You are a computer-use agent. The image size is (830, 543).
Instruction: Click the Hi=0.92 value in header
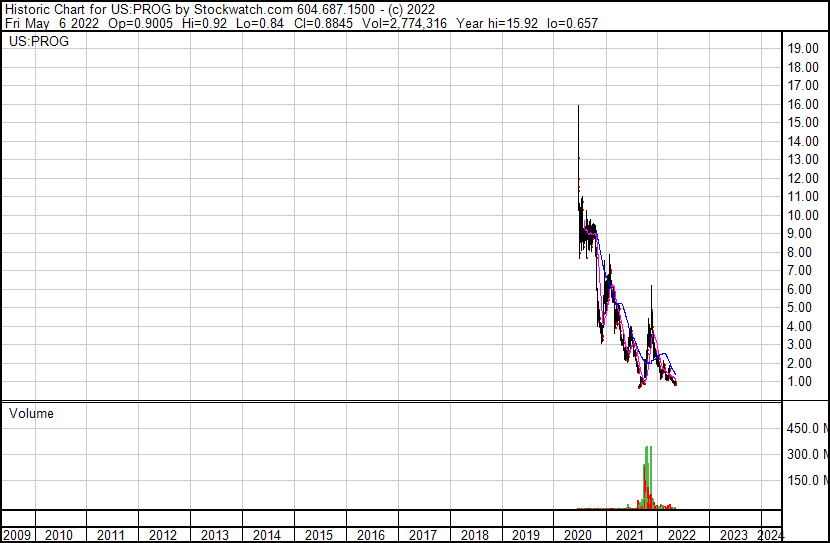point(204,23)
